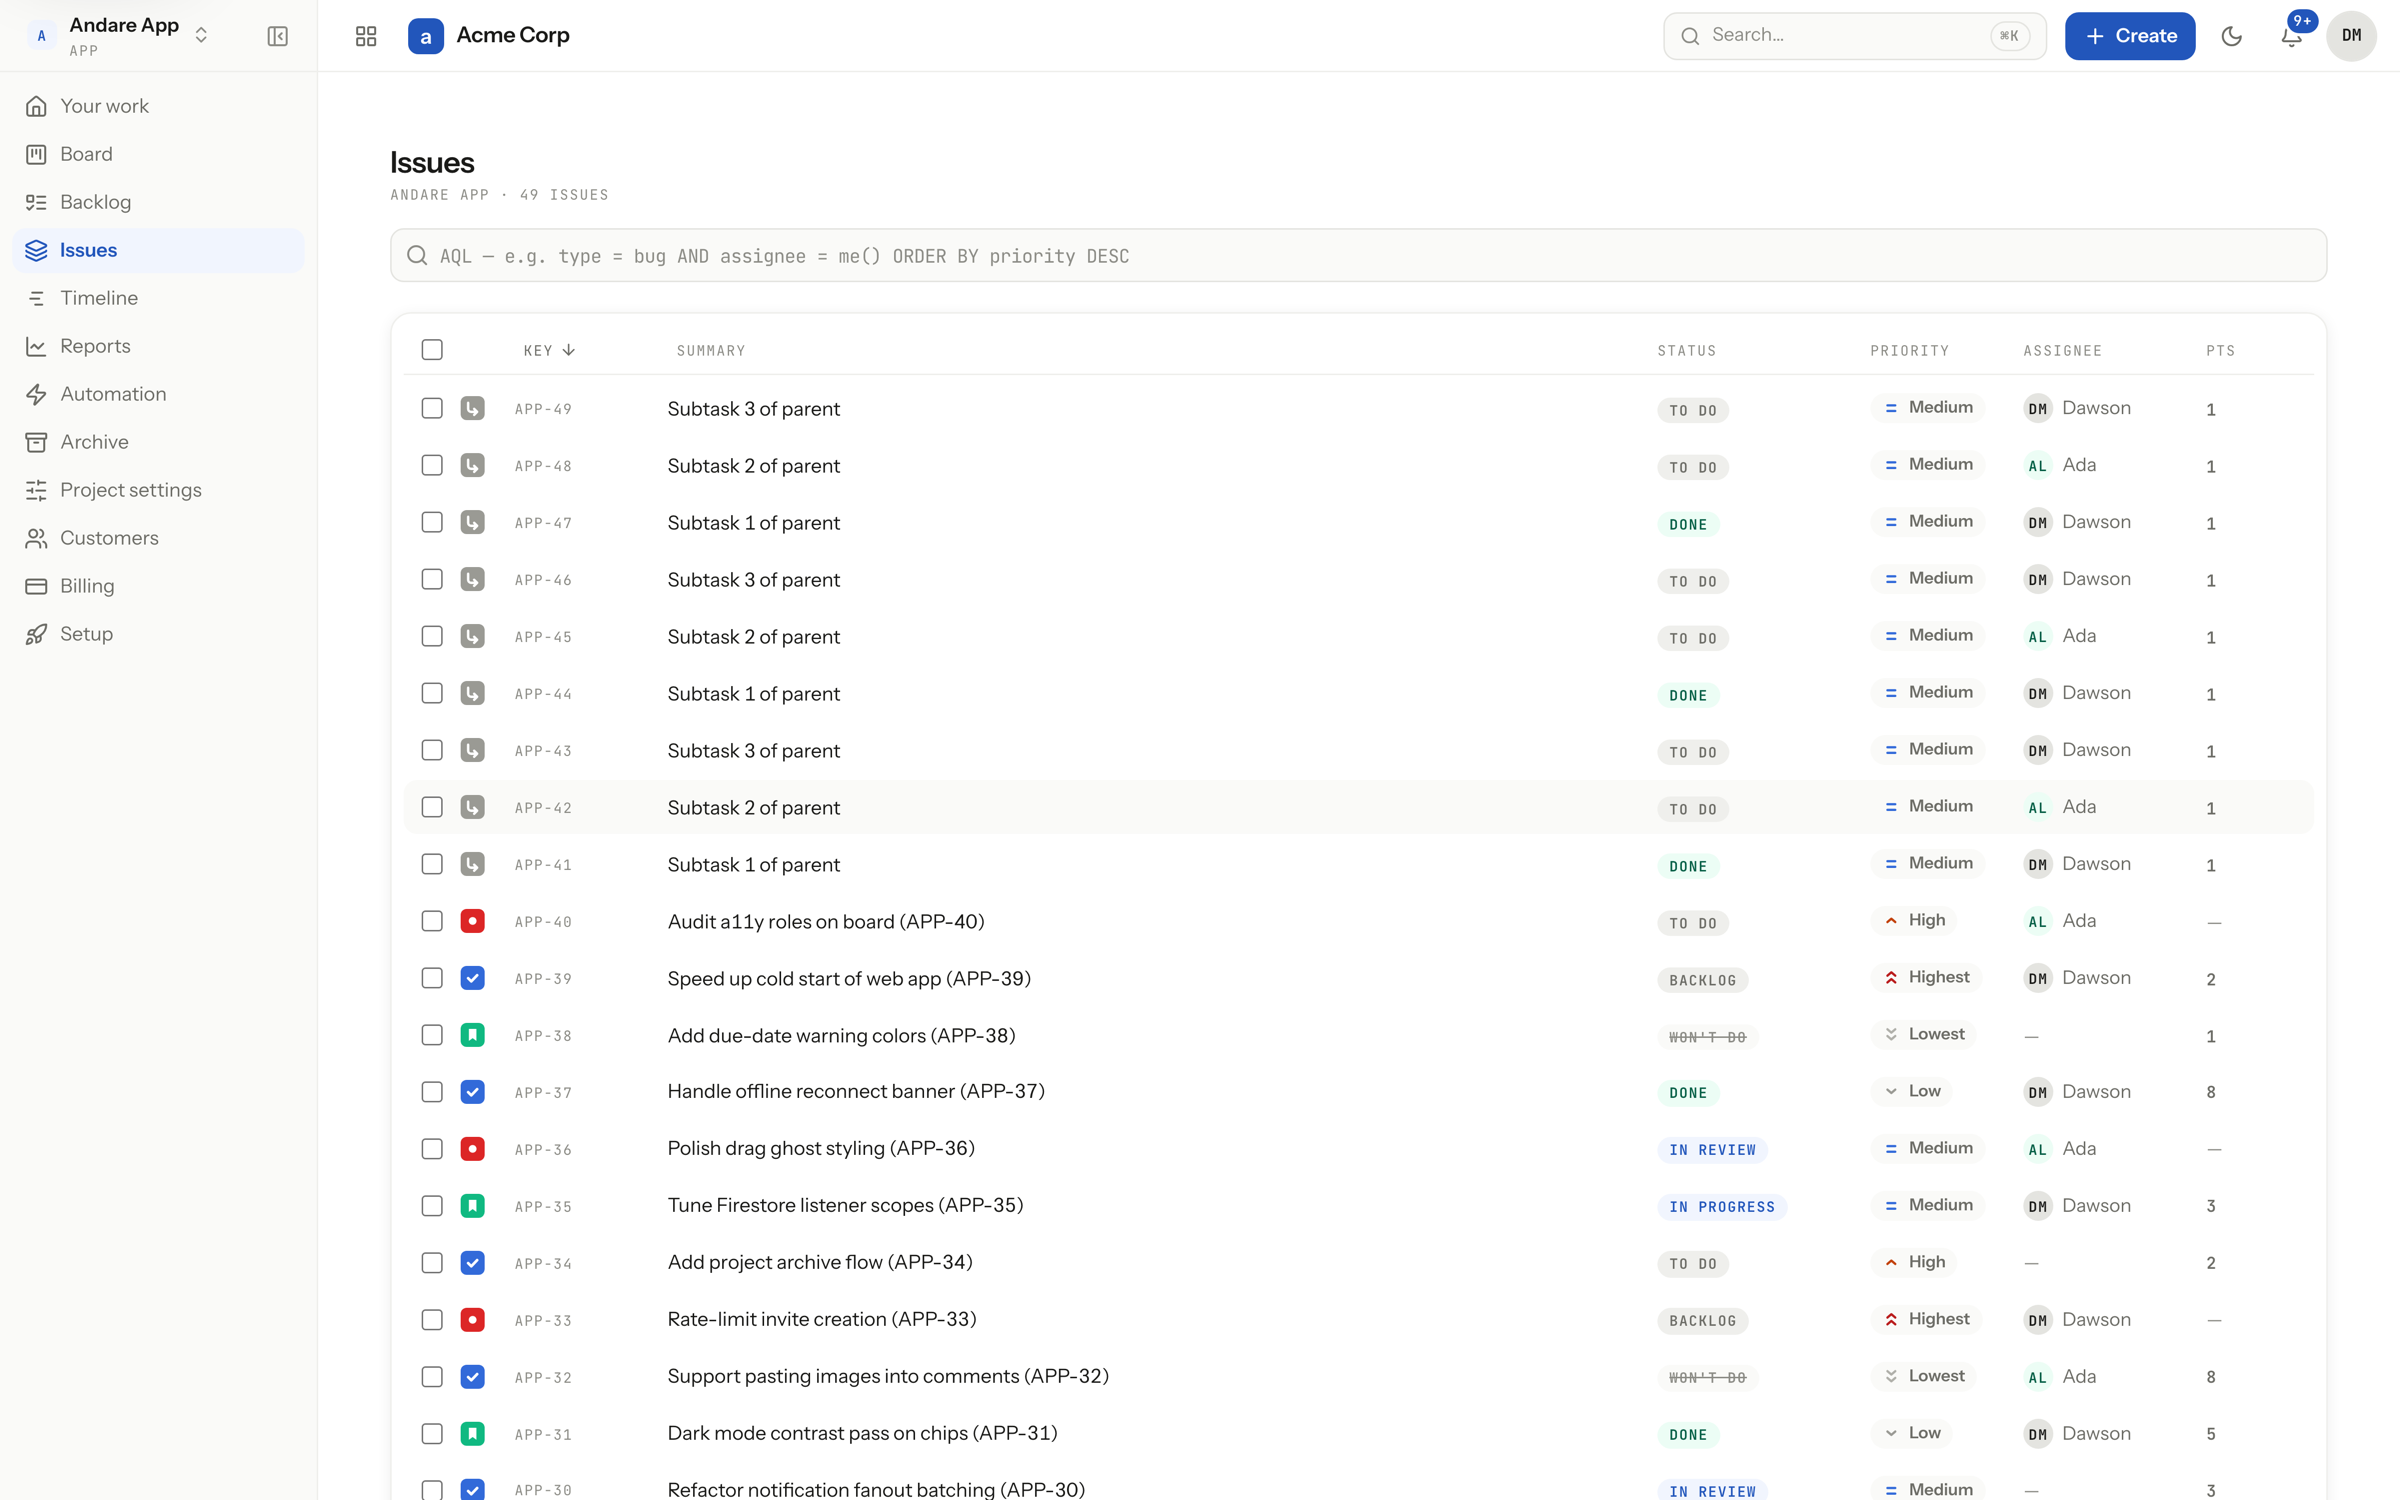Check the APP-31 row checkbox
Image resolution: width=2400 pixels, height=1500 pixels.
point(432,1434)
